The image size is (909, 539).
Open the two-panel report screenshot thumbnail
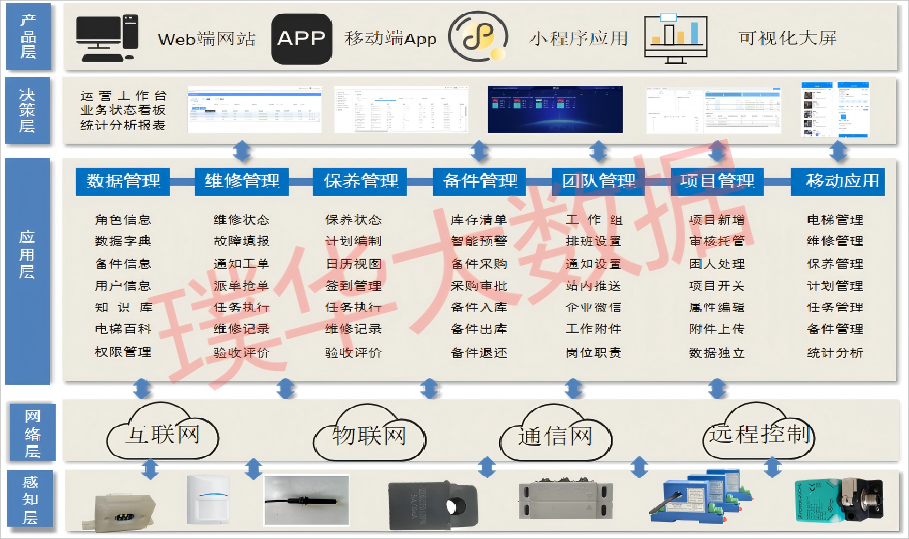(714, 110)
